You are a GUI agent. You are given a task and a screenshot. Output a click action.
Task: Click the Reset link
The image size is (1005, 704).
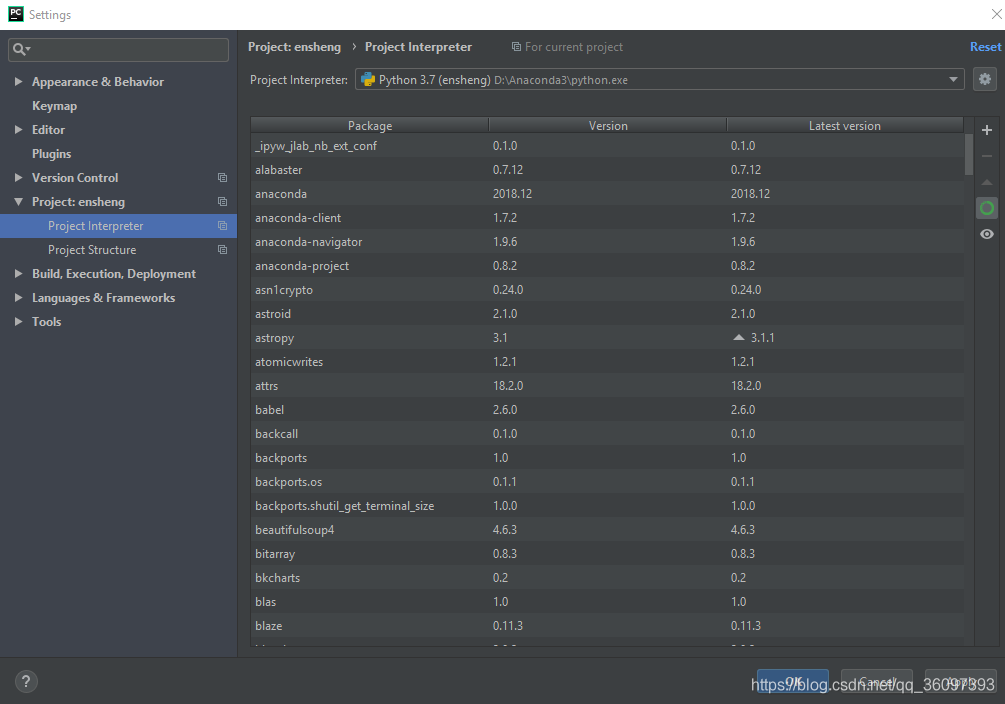pyautogui.click(x=985, y=47)
